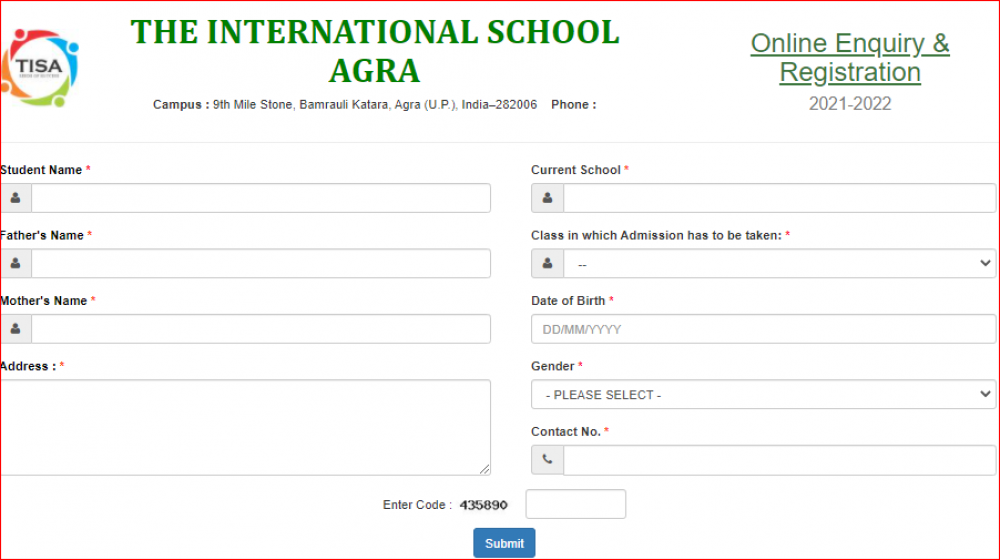
Task: Click phone icon beside Contact No. field
Action: [x=547, y=460]
